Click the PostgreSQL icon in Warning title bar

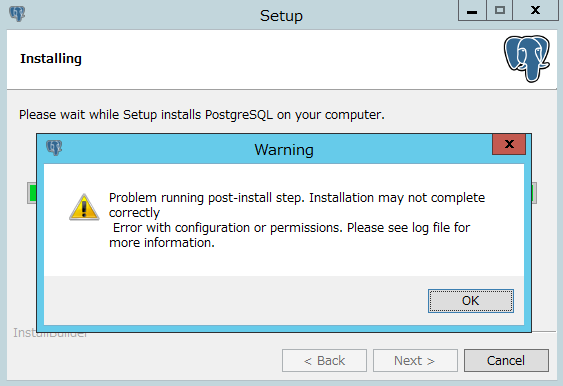point(54,148)
